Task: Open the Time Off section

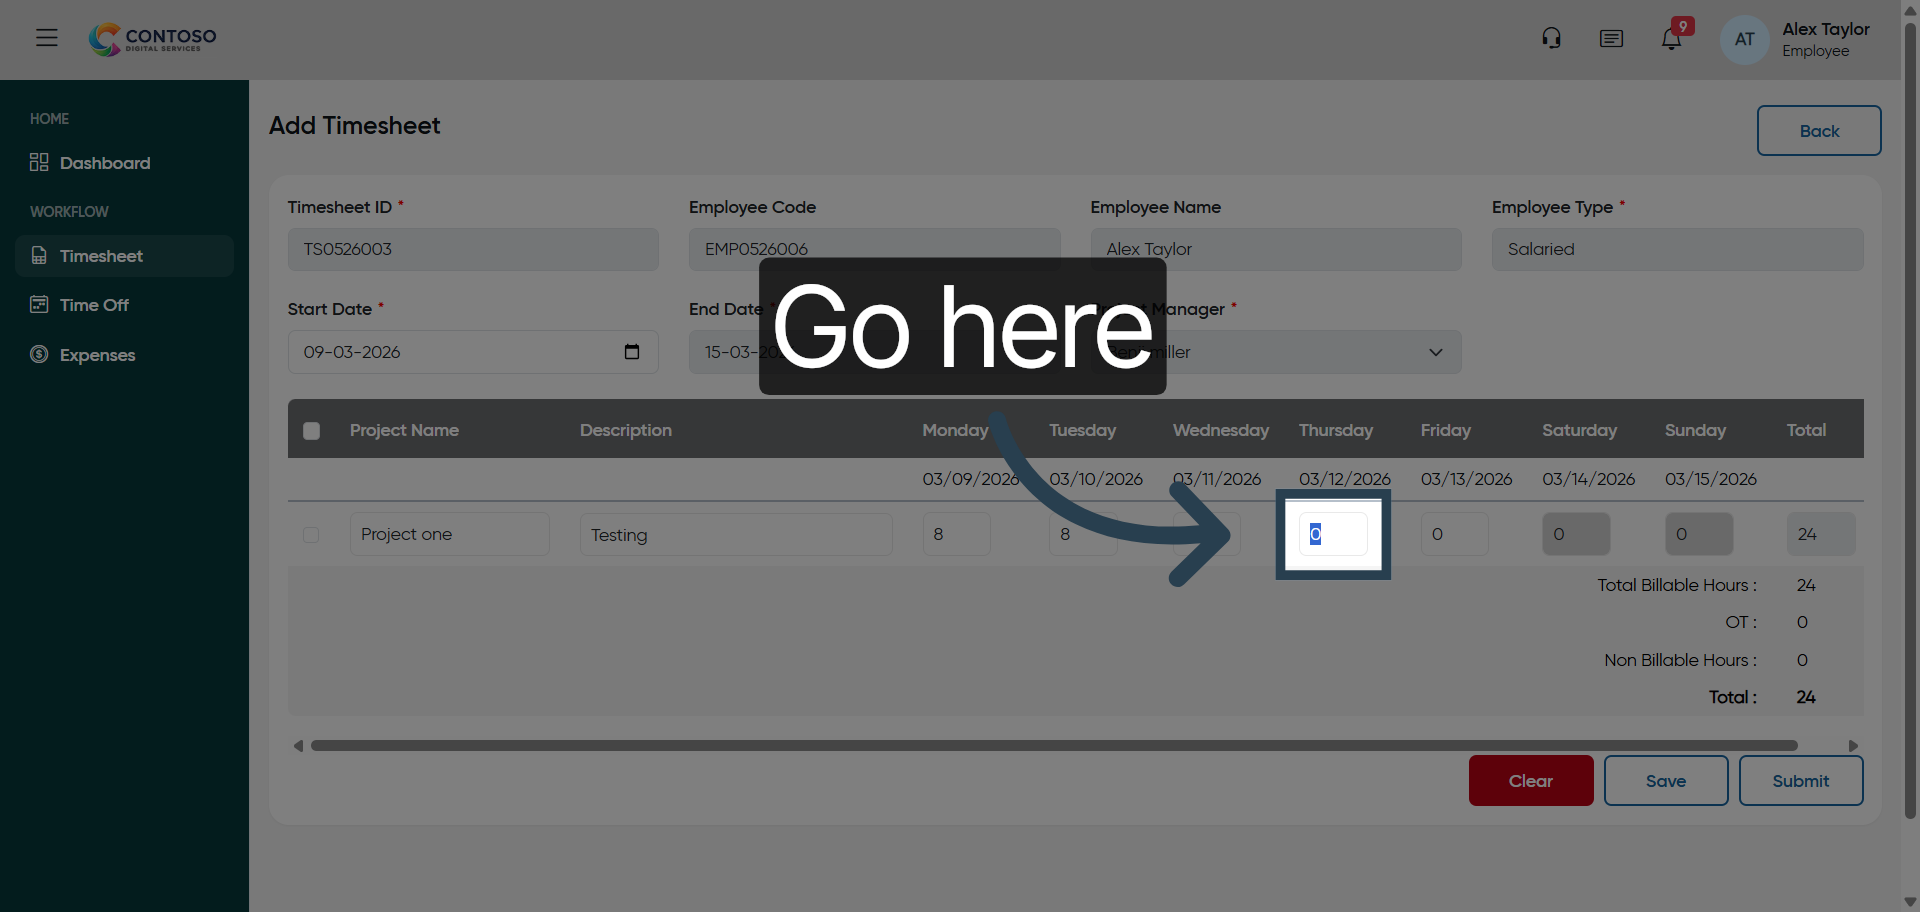Action: click(93, 305)
